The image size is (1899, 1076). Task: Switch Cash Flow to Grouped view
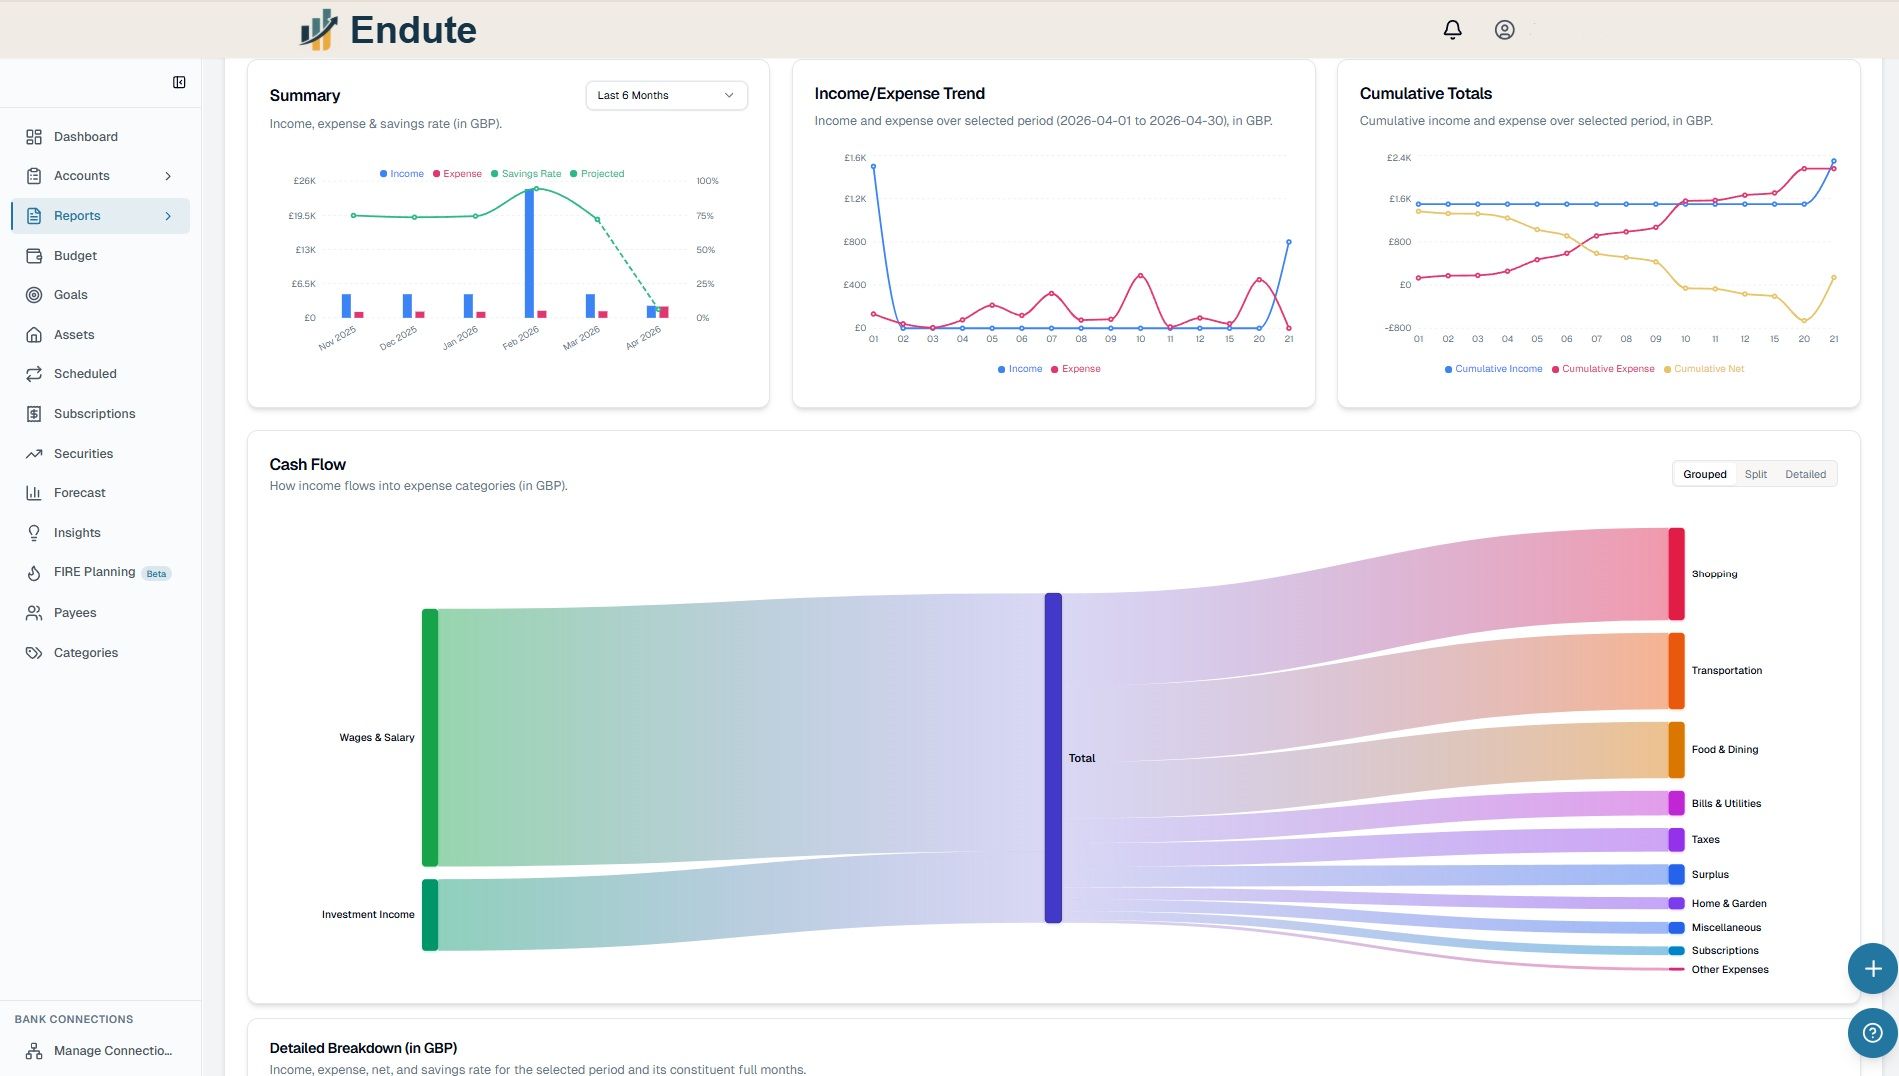tap(1704, 474)
